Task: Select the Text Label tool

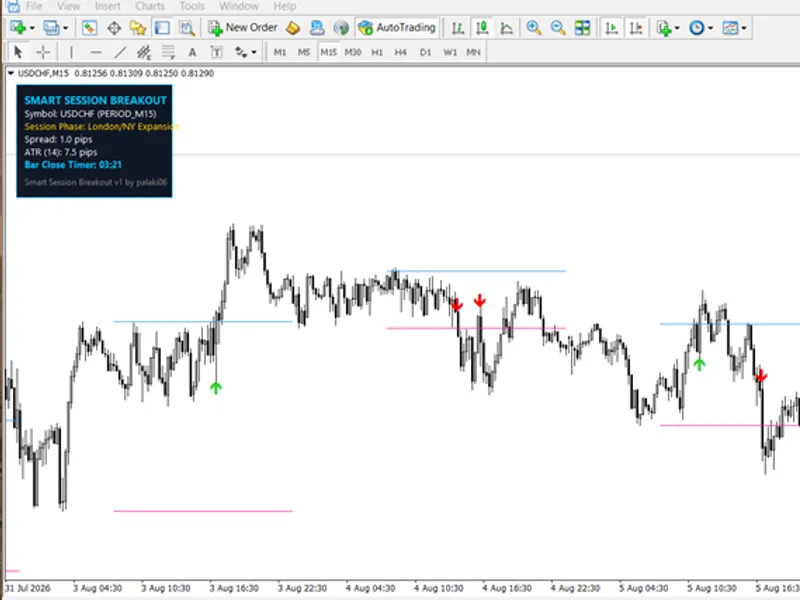Action: click(216, 52)
